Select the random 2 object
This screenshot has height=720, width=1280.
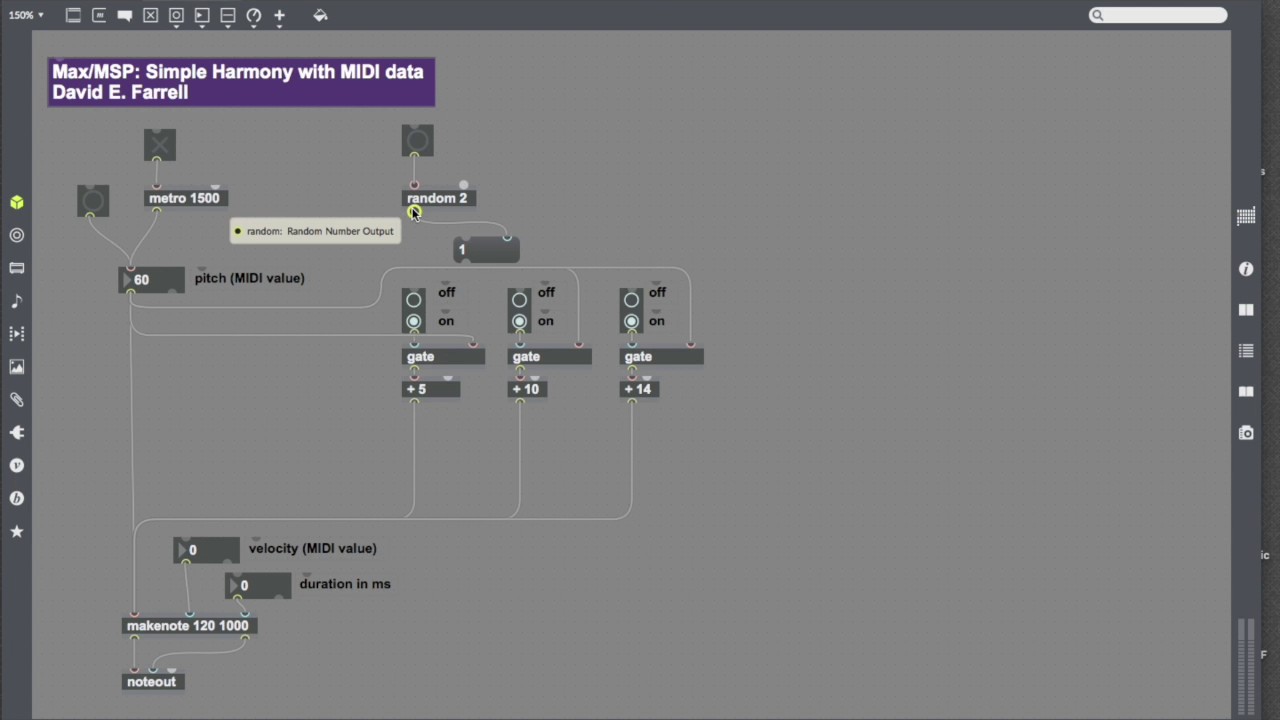pos(438,198)
